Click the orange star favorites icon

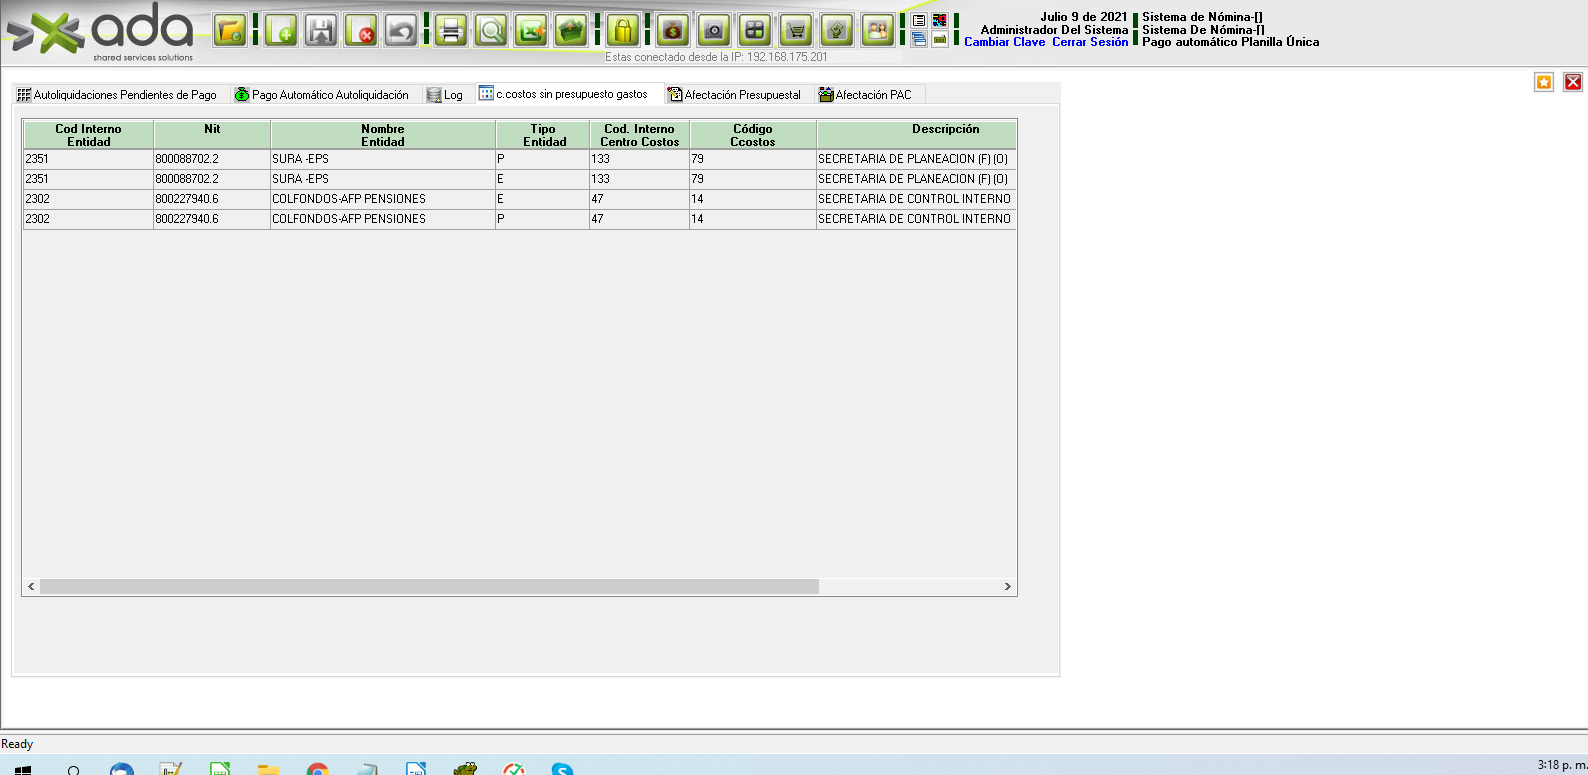[1544, 82]
